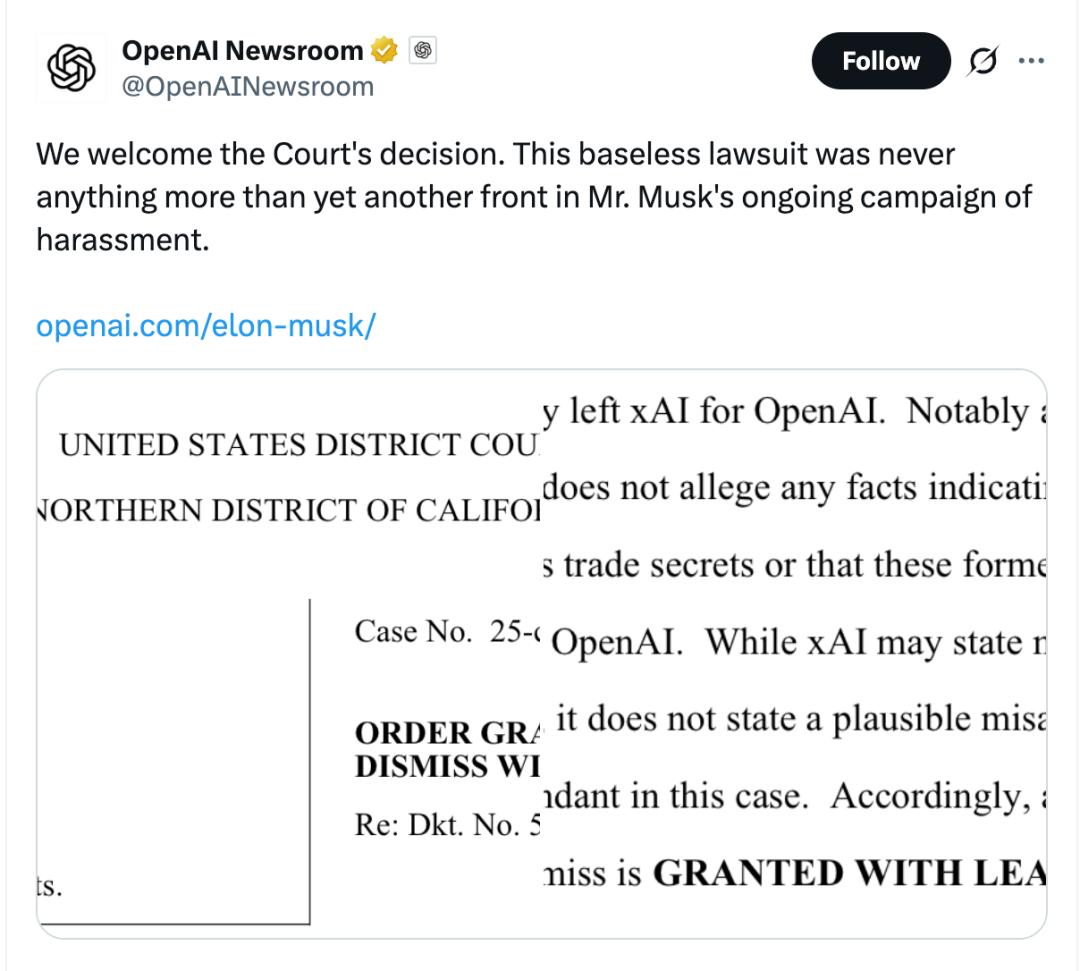Click the small OpenAI affiliation badge
Viewport: 1080px width, 971px height.
[x=422, y=50]
